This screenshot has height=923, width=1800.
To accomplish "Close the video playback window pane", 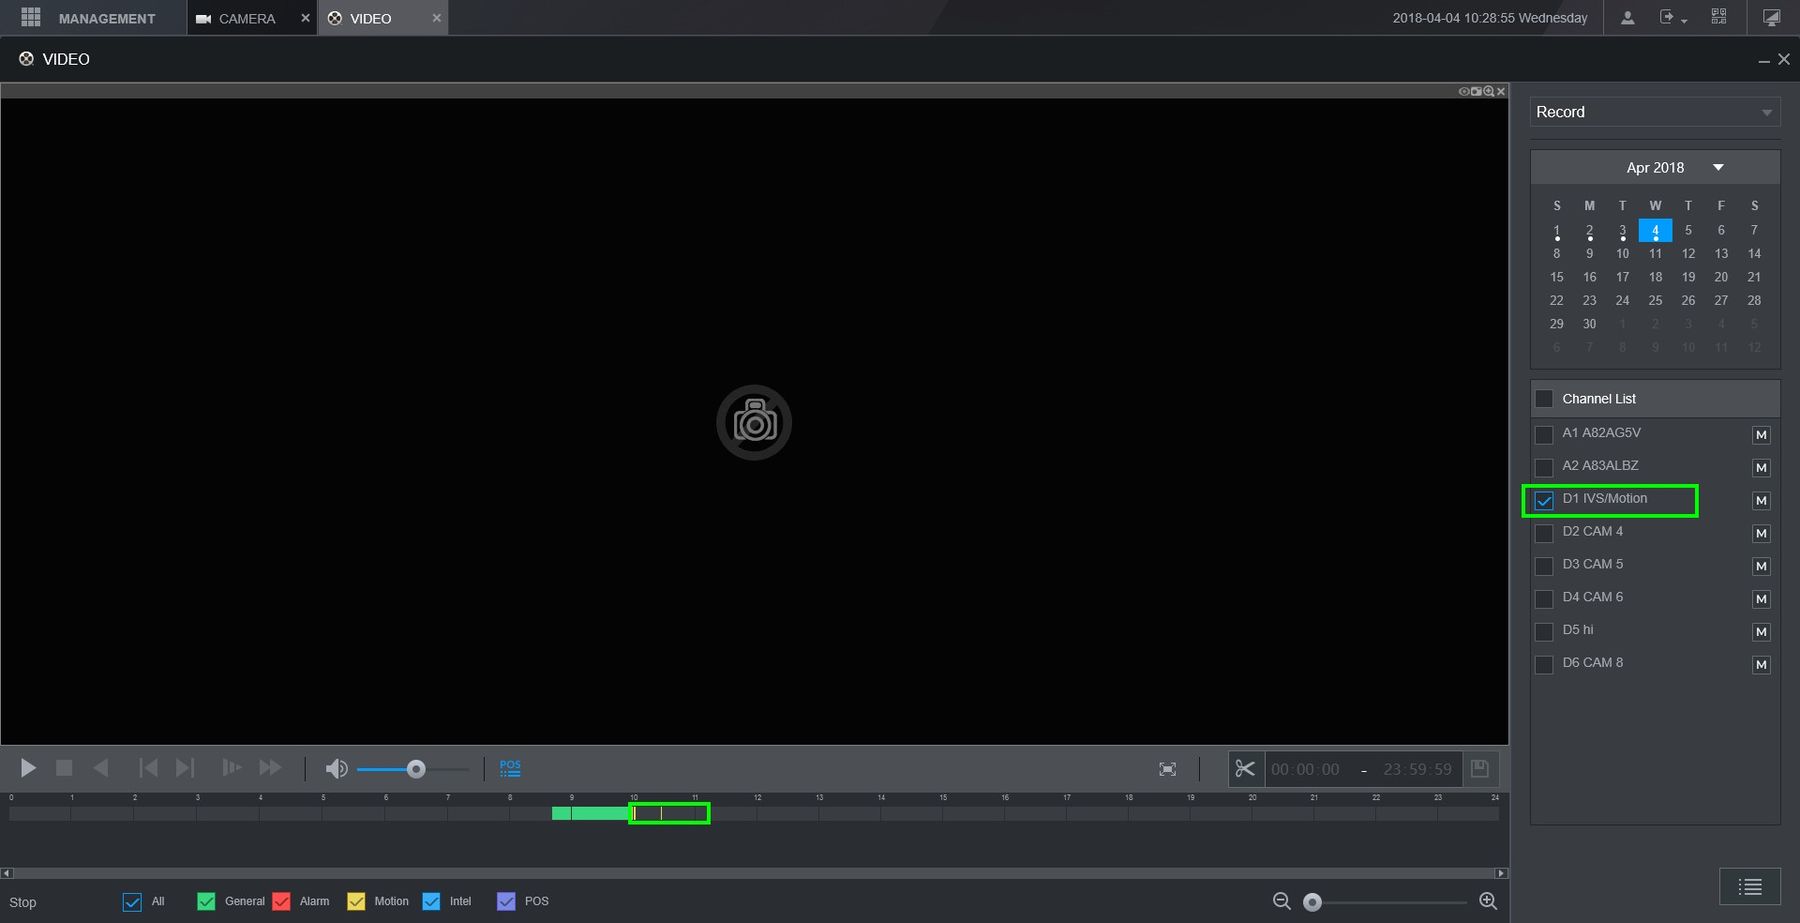I will [1501, 91].
